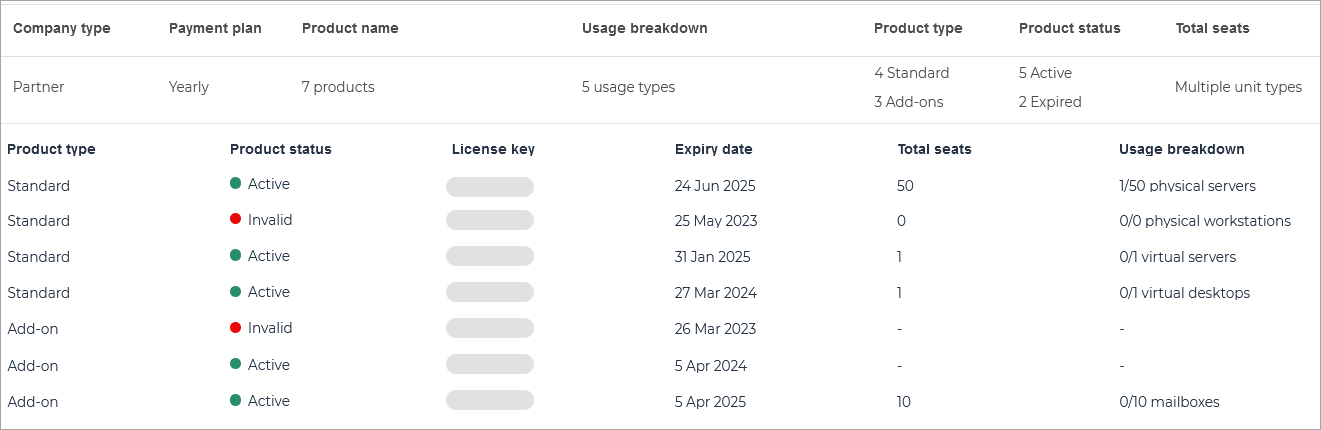This screenshot has height=430, width=1321.
Task: Click the Product name column header
Action: [x=350, y=28]
